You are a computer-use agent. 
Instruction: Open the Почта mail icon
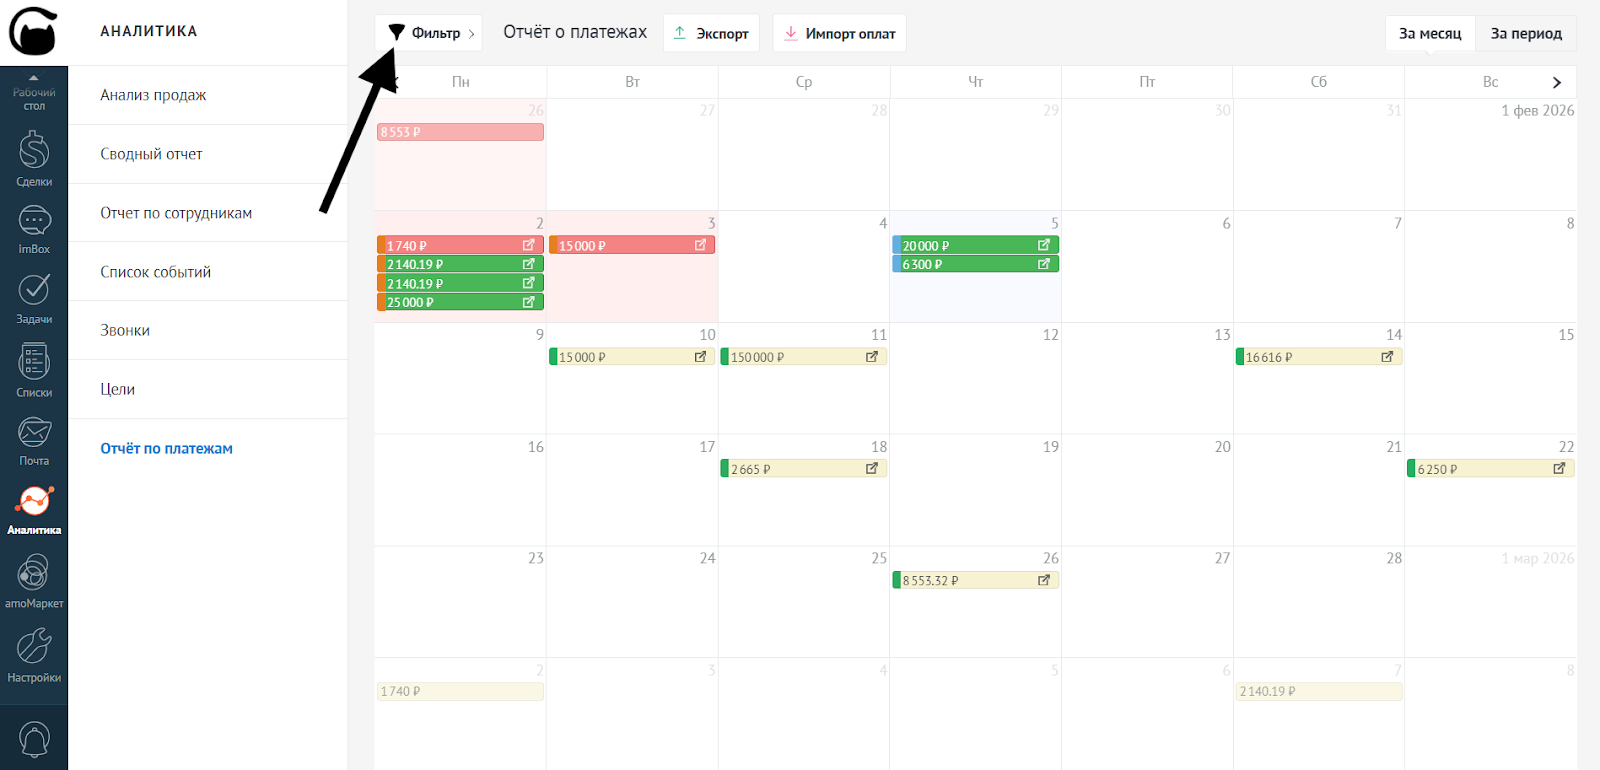34,440
